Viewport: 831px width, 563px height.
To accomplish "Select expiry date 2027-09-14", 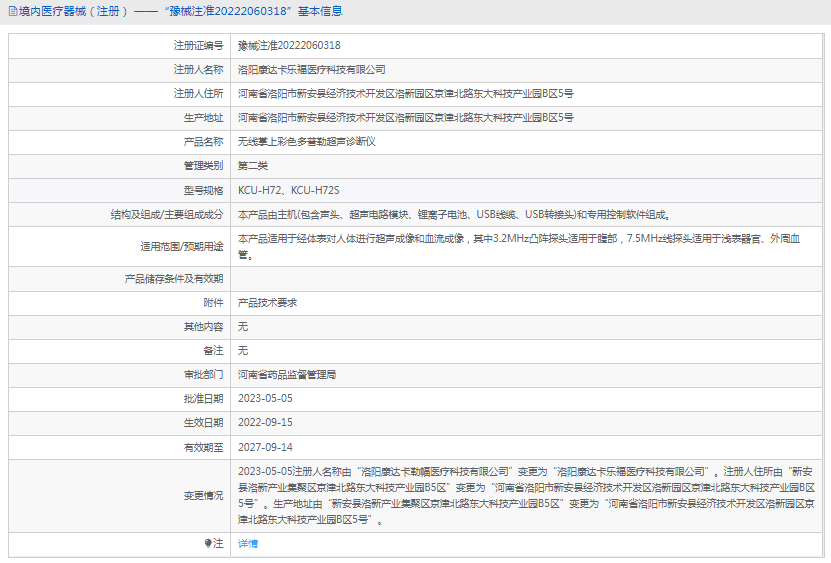I will coord(265,447).
